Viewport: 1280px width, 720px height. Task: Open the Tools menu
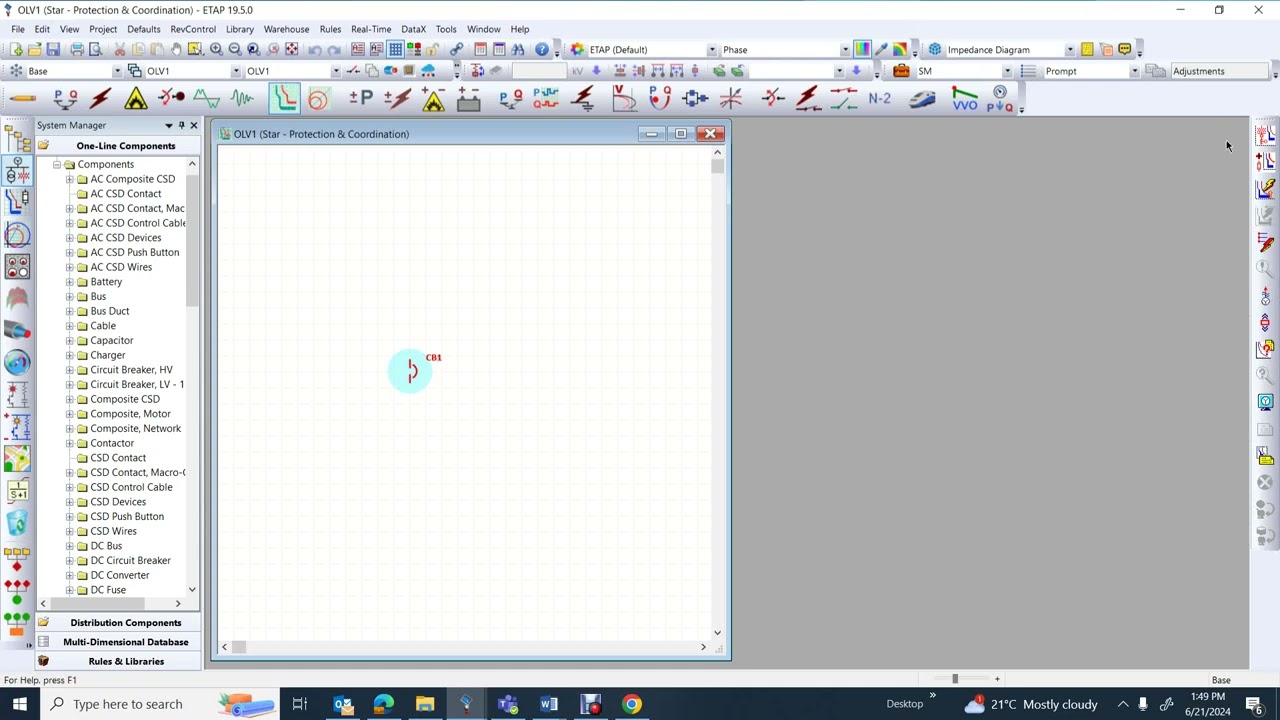[x=446, y=29]
